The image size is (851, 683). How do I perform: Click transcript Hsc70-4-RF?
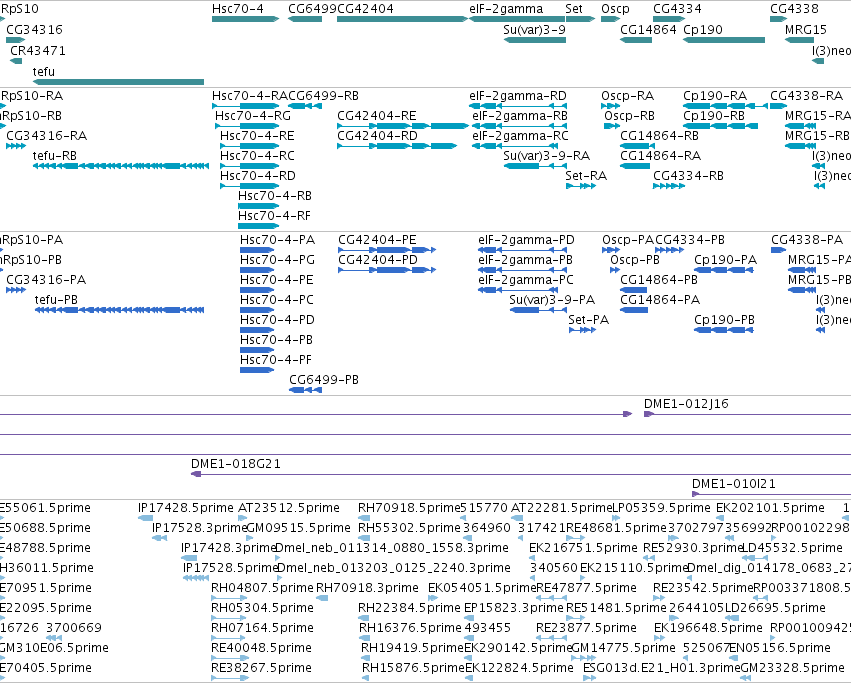click(x=258, y=226)
